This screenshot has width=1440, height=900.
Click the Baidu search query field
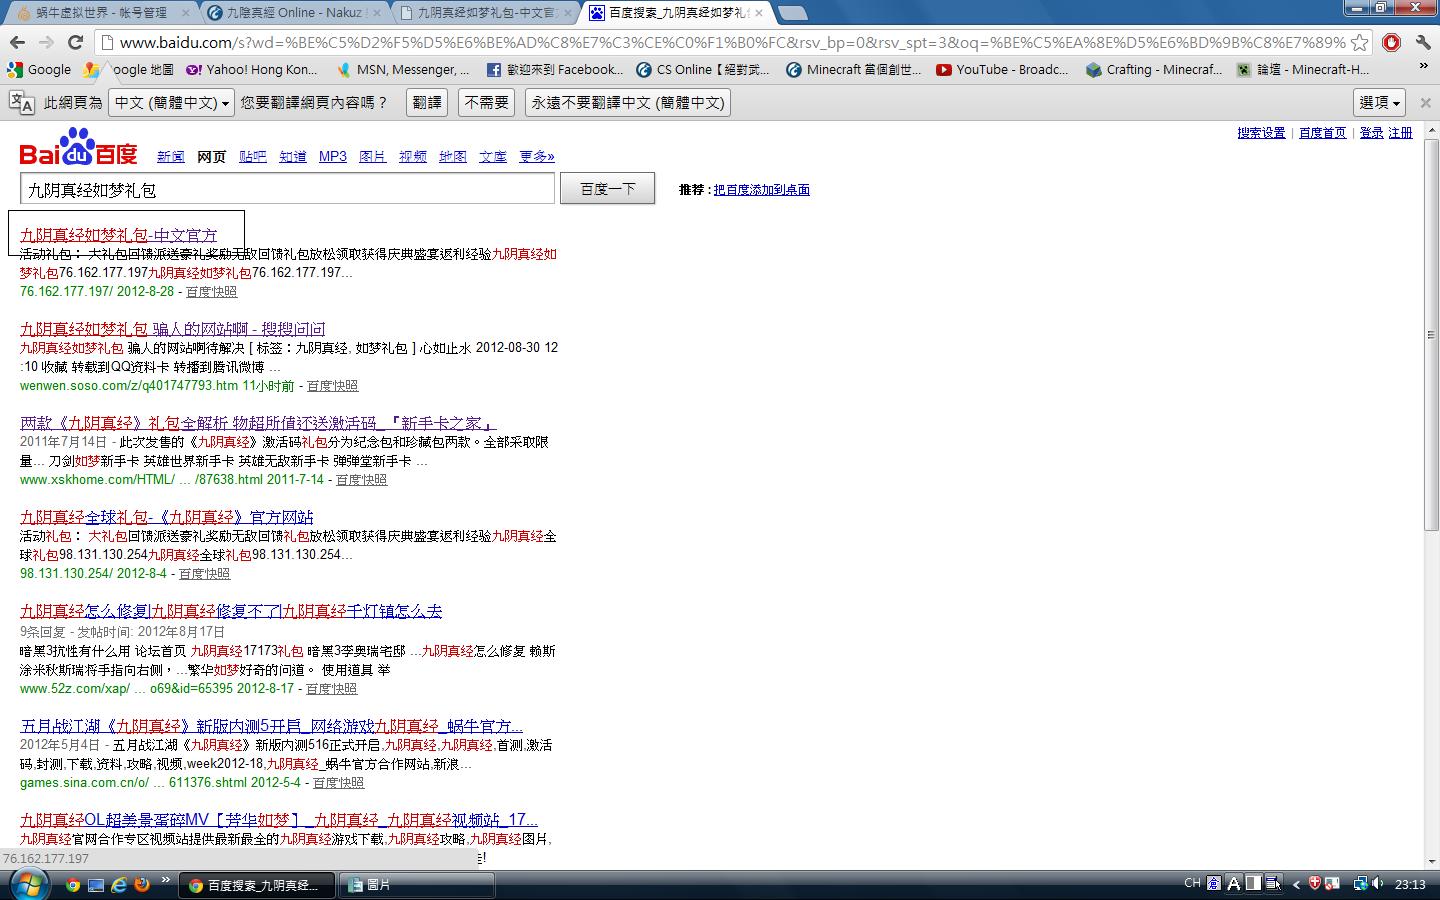pyautogui.click(x=287, y=189)
